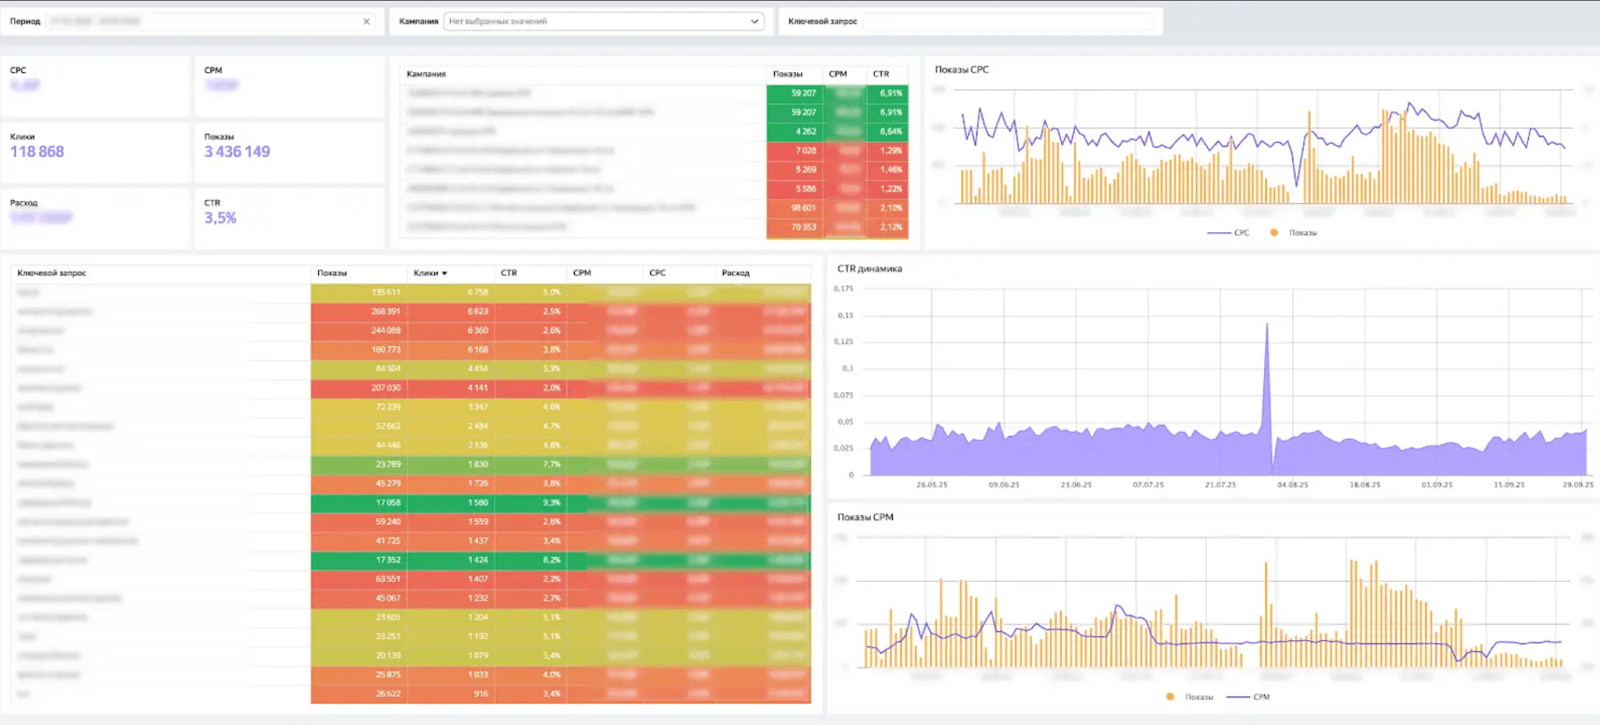
Task: Sort keyword table by Ключевой запрос header
Action: coord(52,273)
